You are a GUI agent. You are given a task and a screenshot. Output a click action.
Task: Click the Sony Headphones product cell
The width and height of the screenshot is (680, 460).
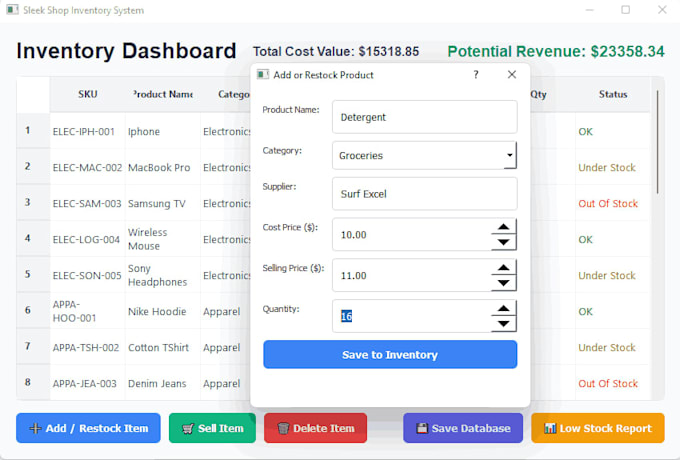(x=163, y=275)
